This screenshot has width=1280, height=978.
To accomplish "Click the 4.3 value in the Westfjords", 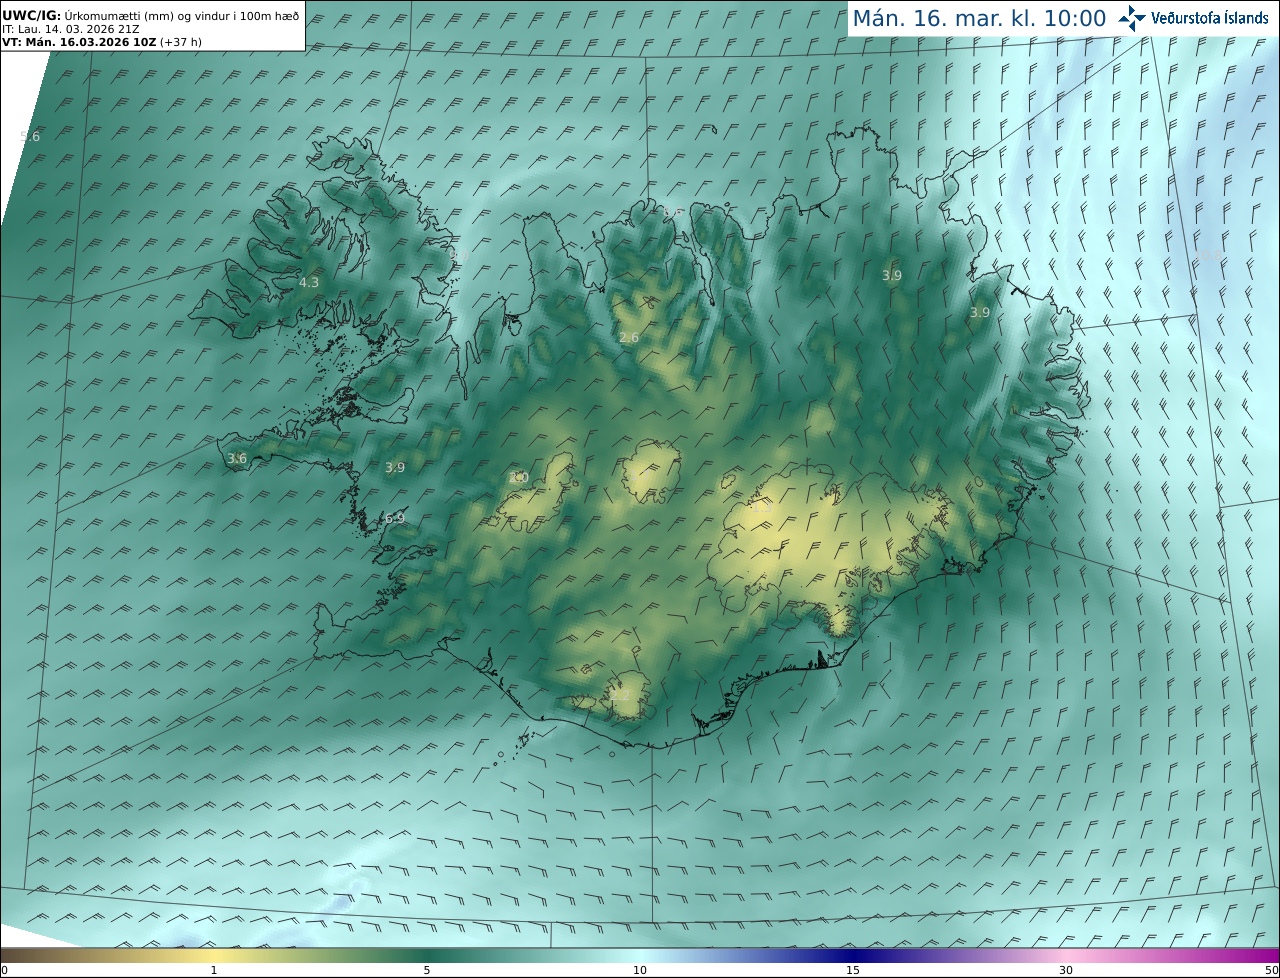I will click(x=309, y=283).
